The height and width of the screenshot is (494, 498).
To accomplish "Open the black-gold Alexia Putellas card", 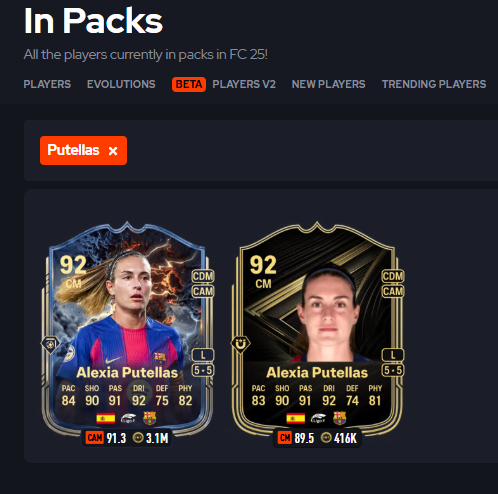I will [317, 328].
